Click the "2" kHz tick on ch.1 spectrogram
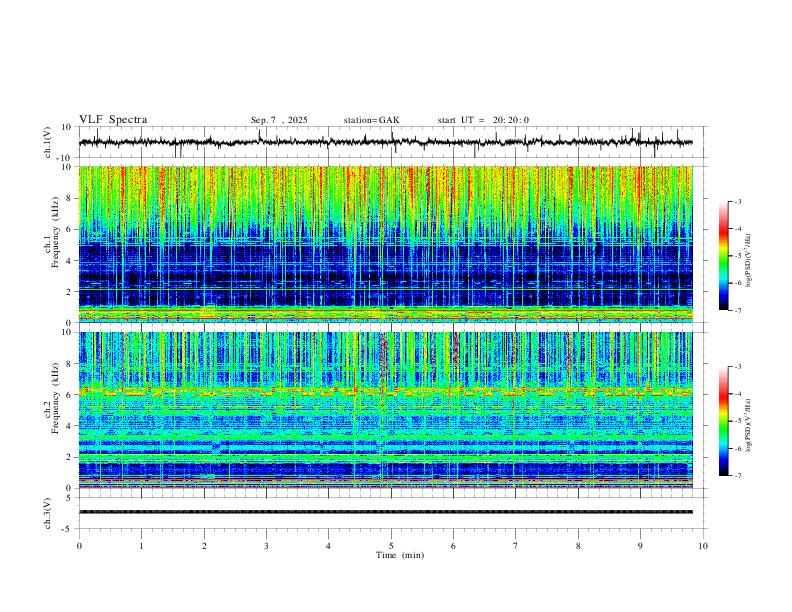This screenshot has width=792, height=612. [x=70, y=291]
